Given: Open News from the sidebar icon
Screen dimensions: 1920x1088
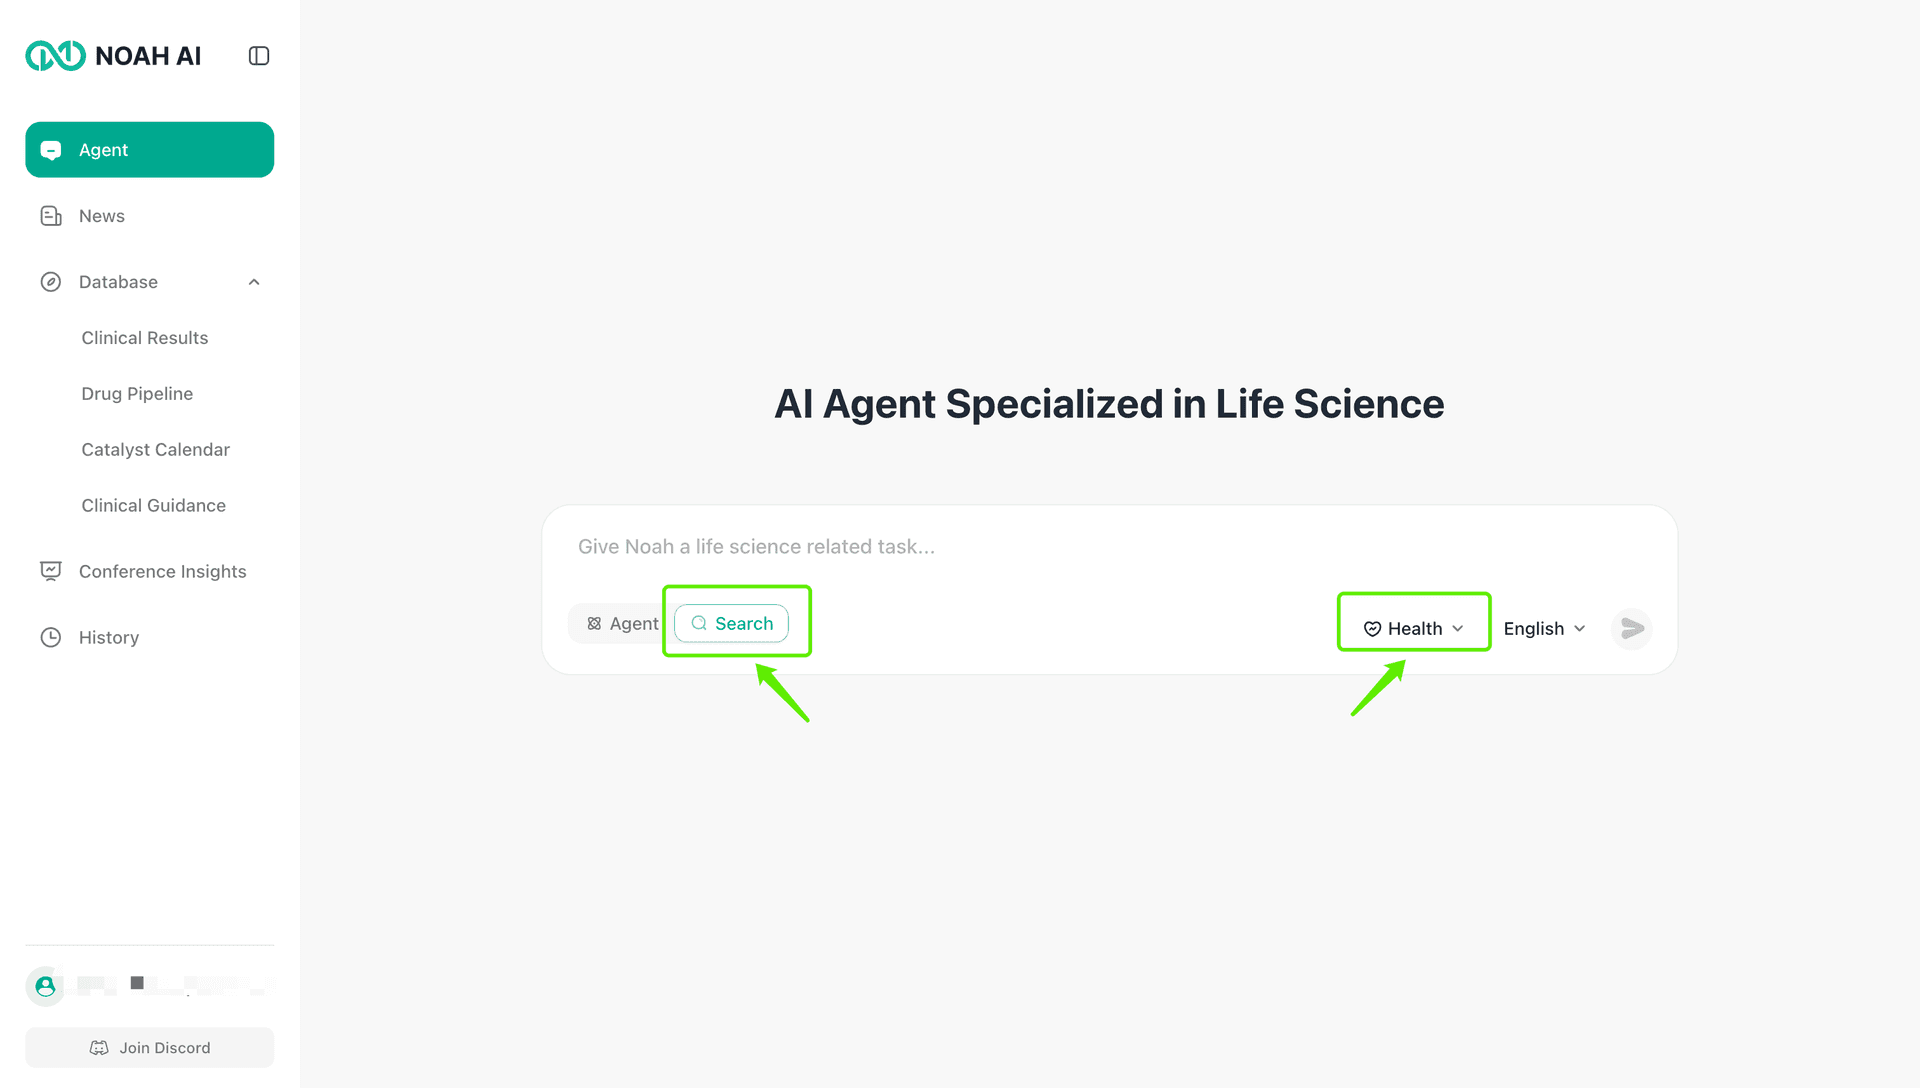Looking at the screenshot, I should [51, 215].
